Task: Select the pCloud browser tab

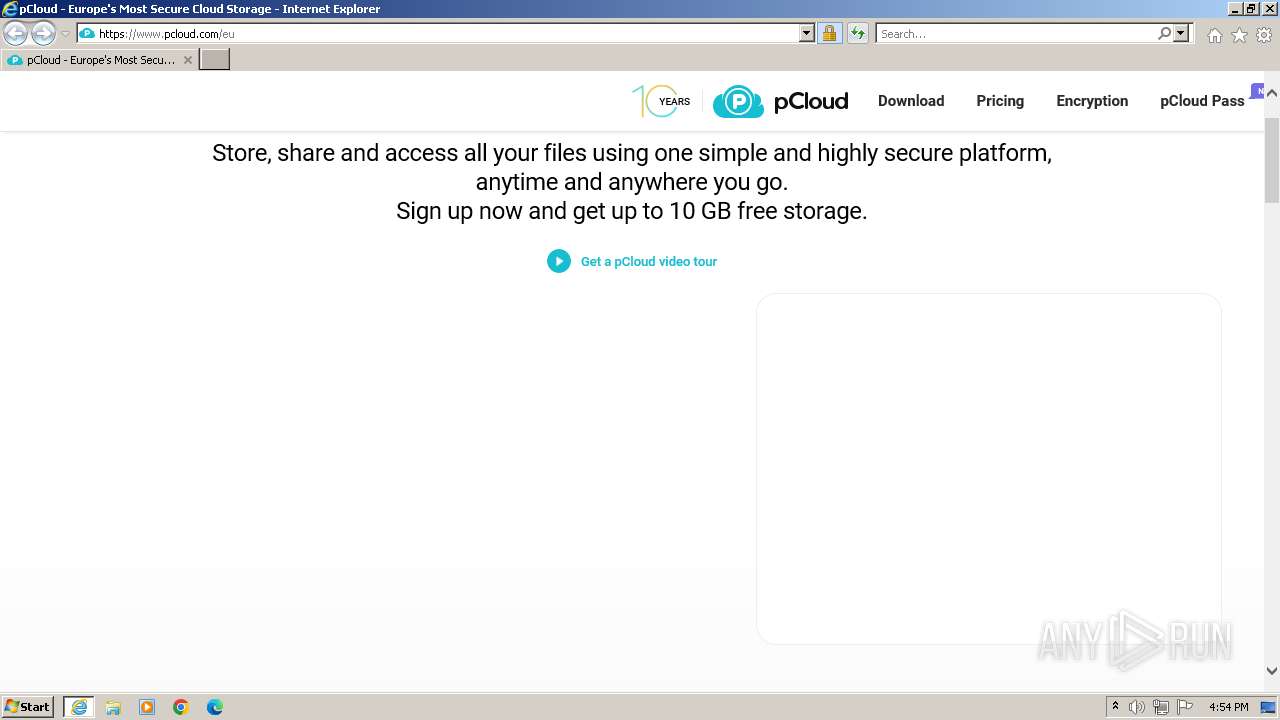Action: tap(99, 60)
